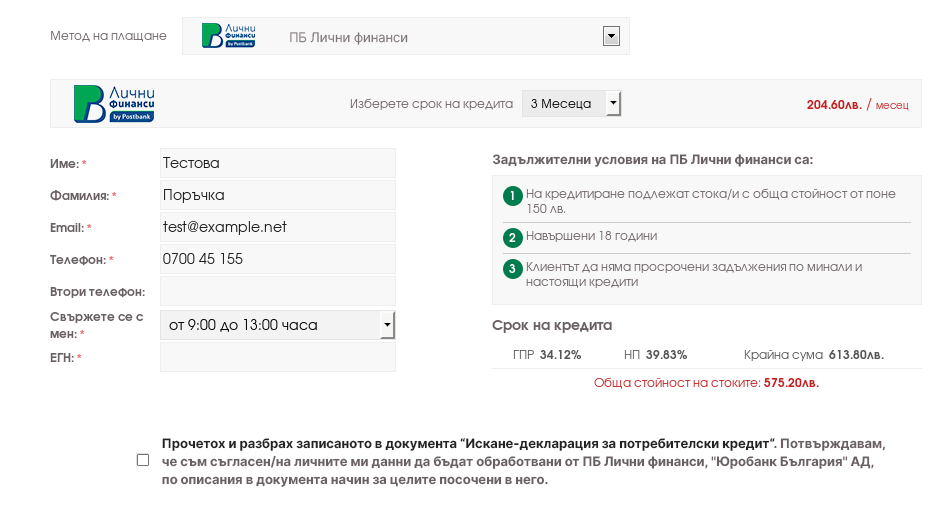Tick the credit declaration consent checkbox

pyautogui.click(x=143, y=460)
